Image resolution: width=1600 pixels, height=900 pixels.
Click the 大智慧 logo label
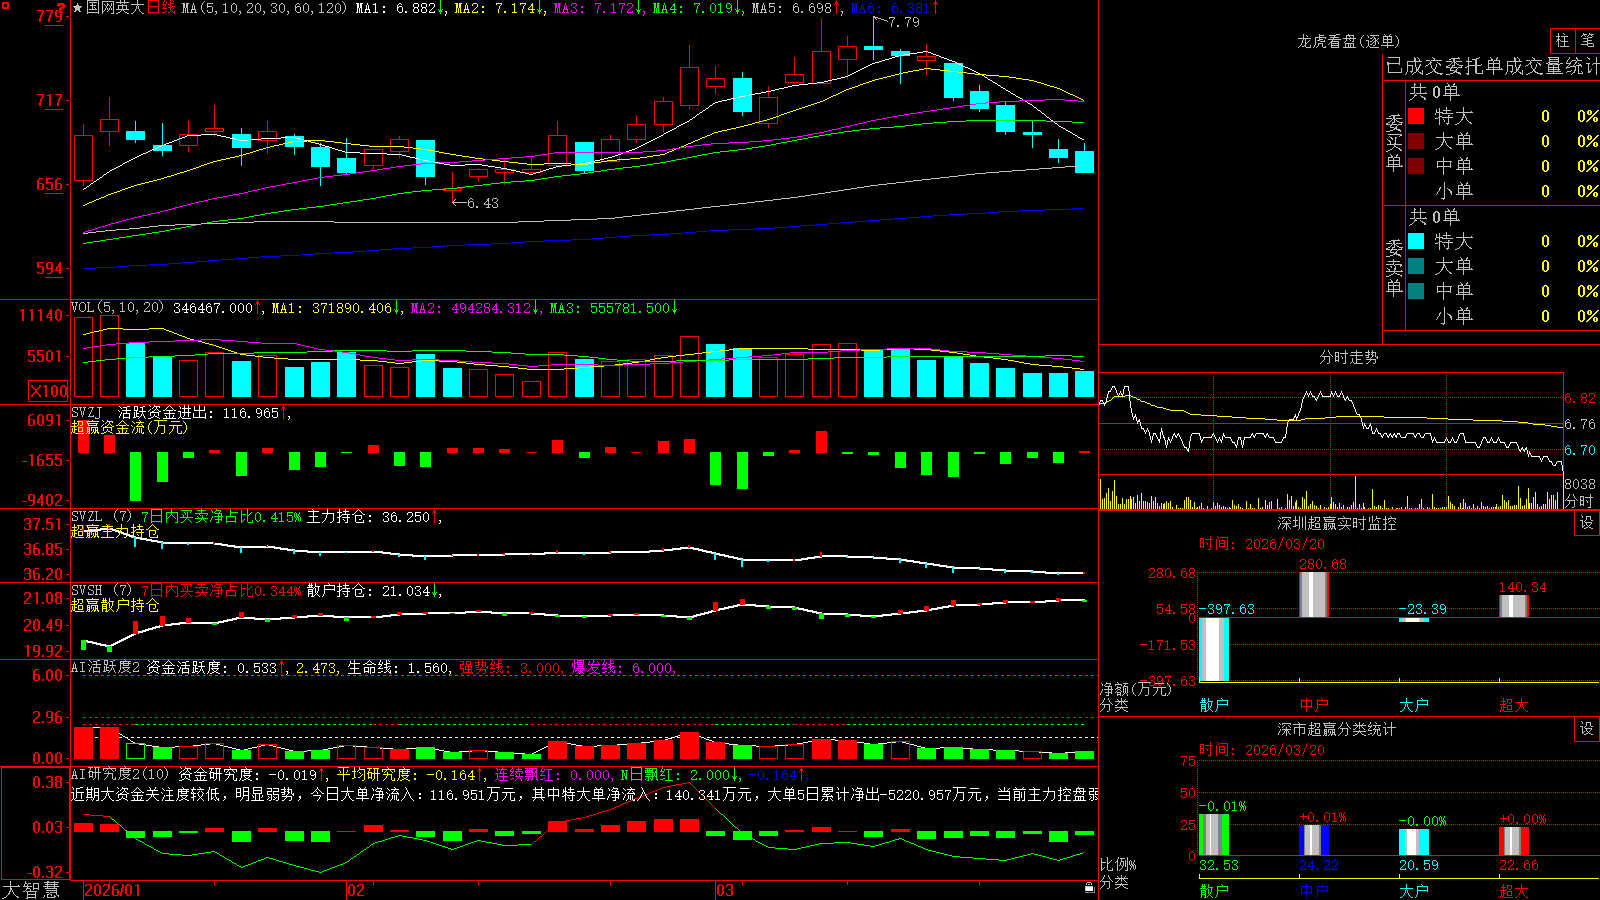click(x=30, y=890)
